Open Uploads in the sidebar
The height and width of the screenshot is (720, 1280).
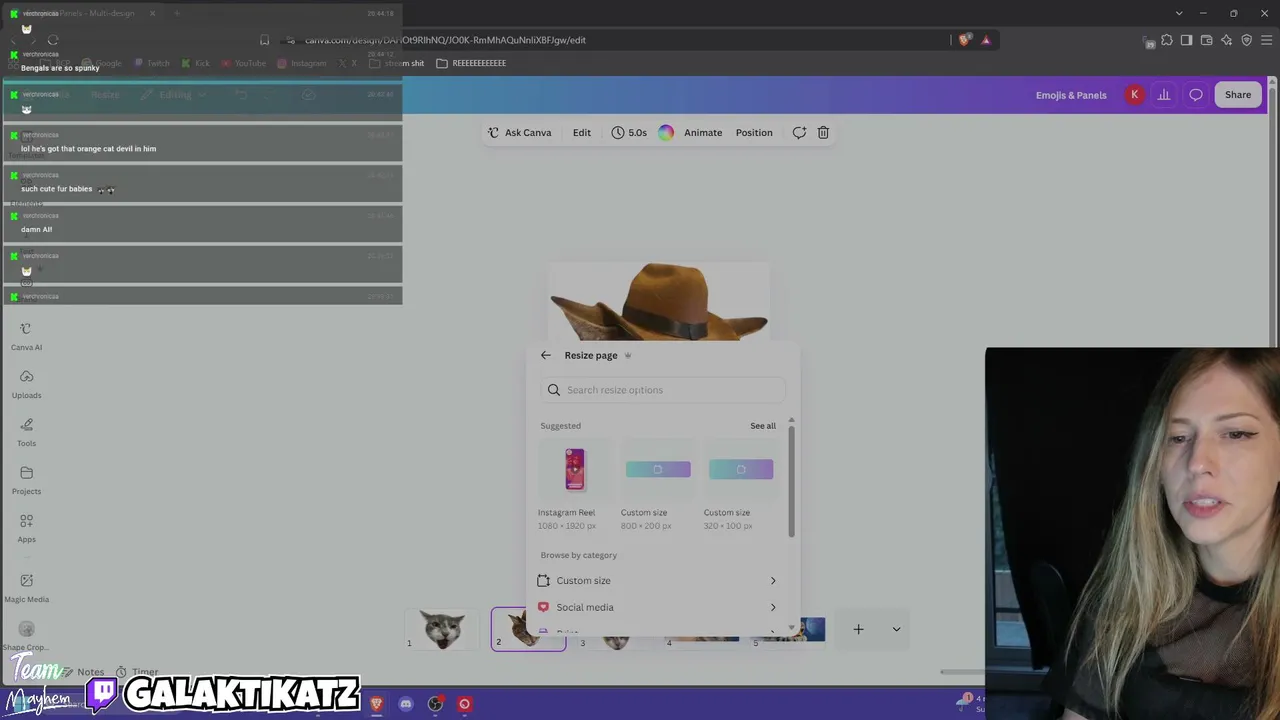[x=26, y=385]
